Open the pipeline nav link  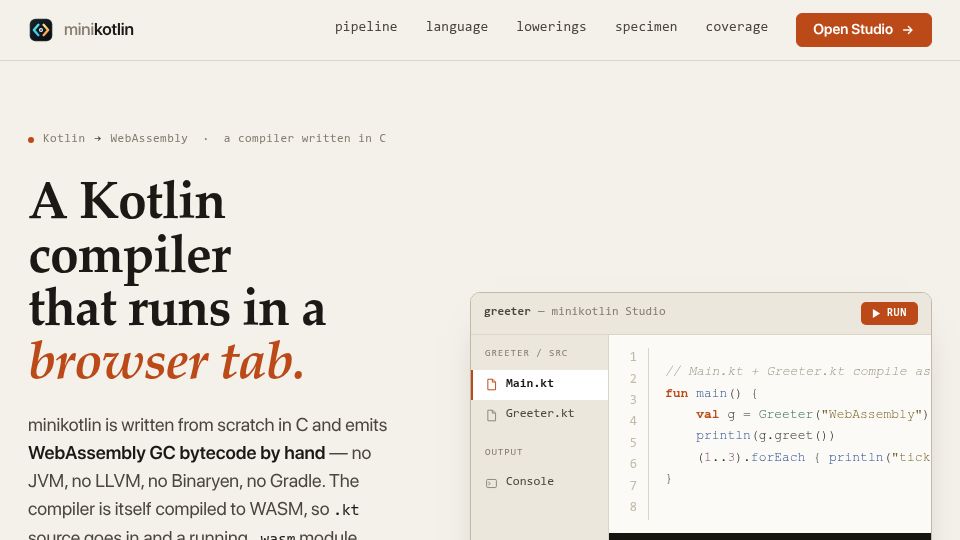click(x=366, y=27)
